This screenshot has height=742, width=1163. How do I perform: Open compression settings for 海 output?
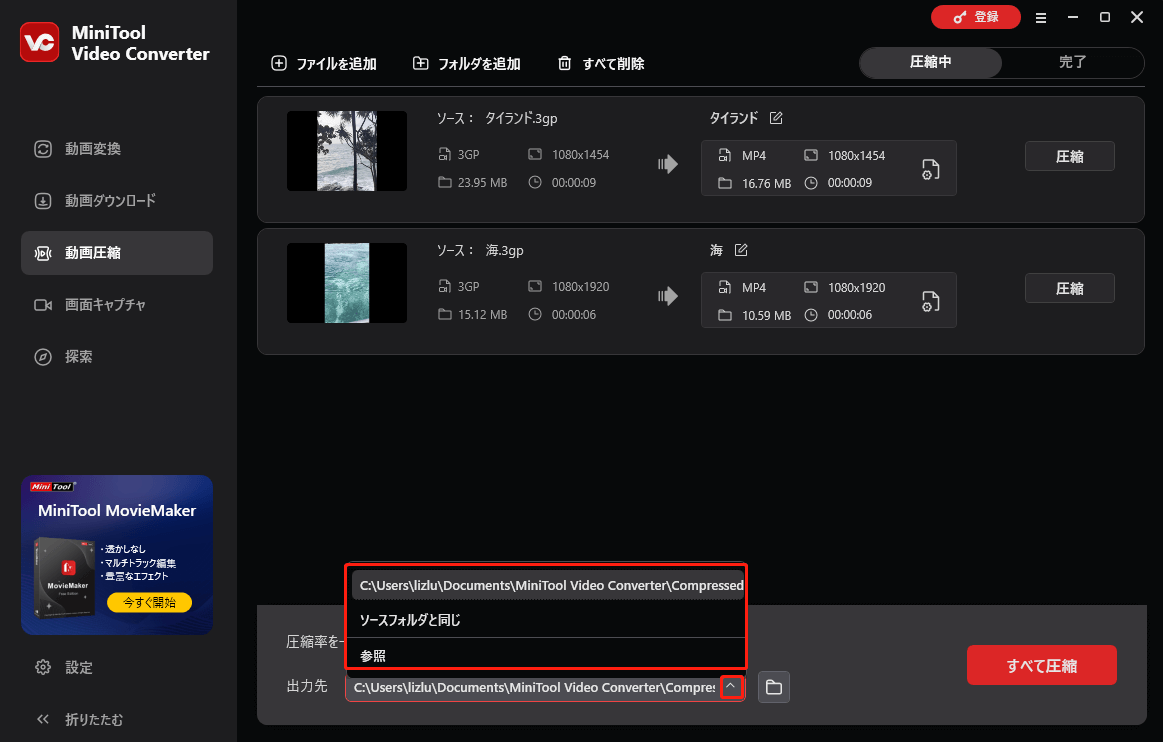pyautogui.click(x=930, y=301)
